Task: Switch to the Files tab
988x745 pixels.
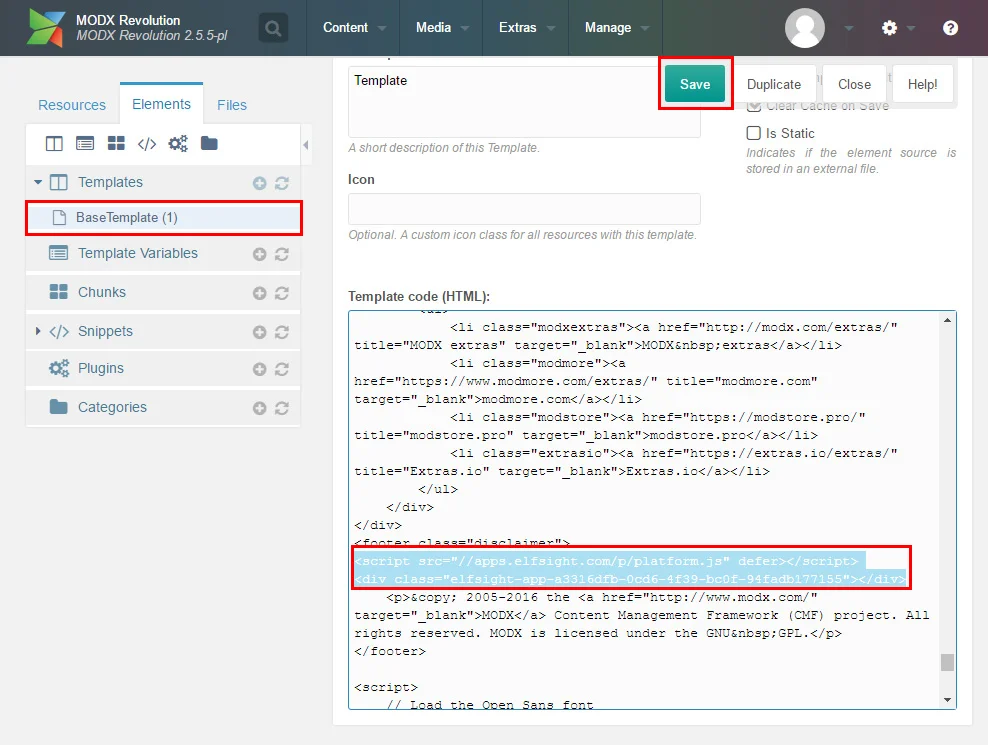Action: click(232, 105)
